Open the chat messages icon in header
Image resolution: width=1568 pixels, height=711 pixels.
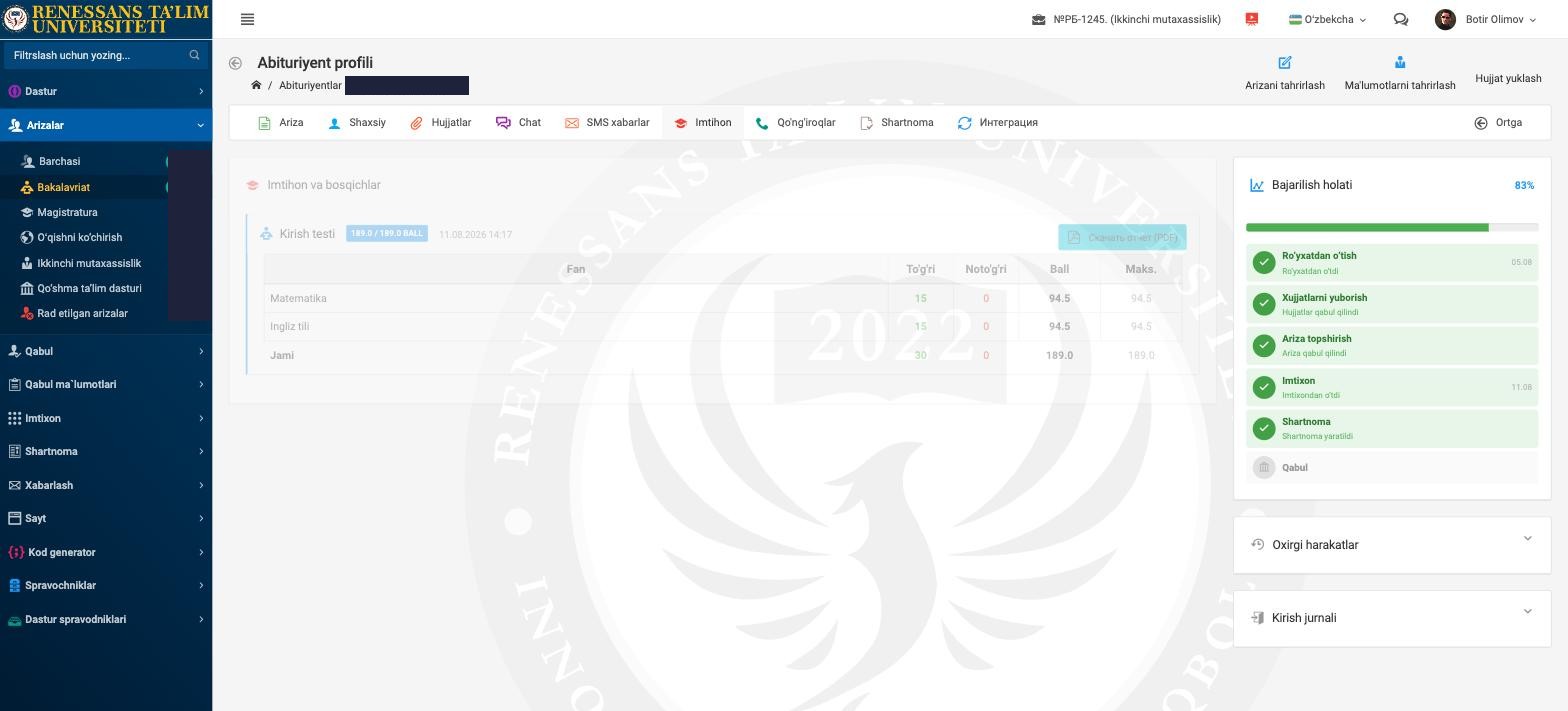tap(1401, 19)
